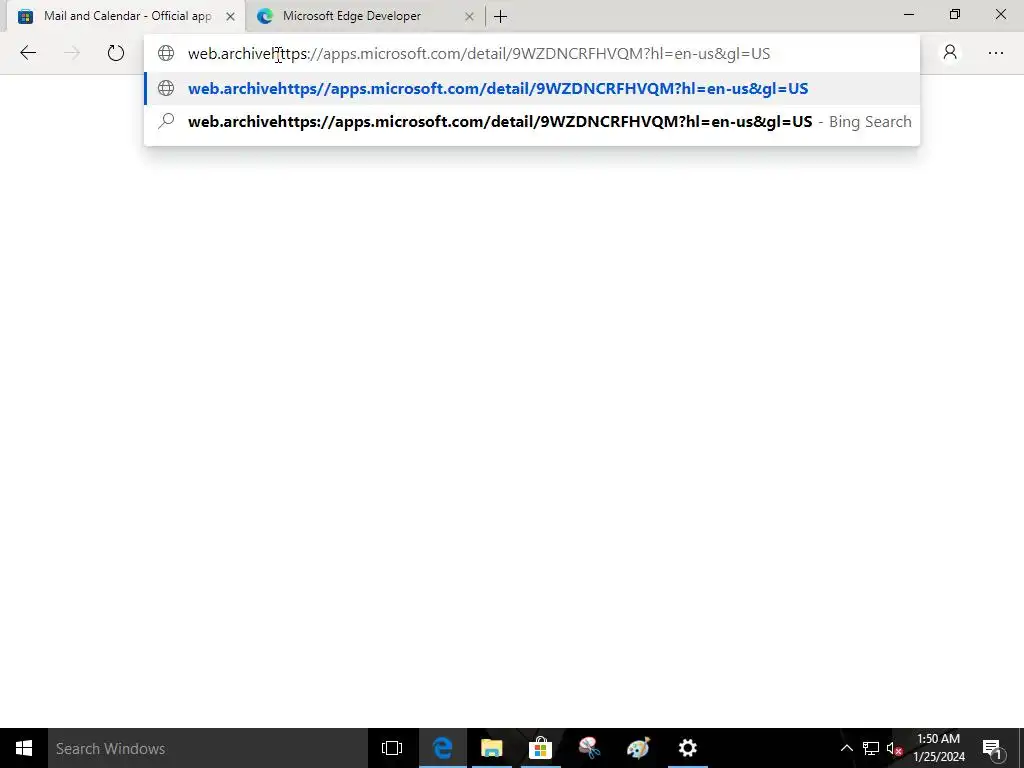Image resolution: width=1024 pixels, height=768 pixels.
Task: Switch to Microsoft Edge Developer tab
Action: 366,16
